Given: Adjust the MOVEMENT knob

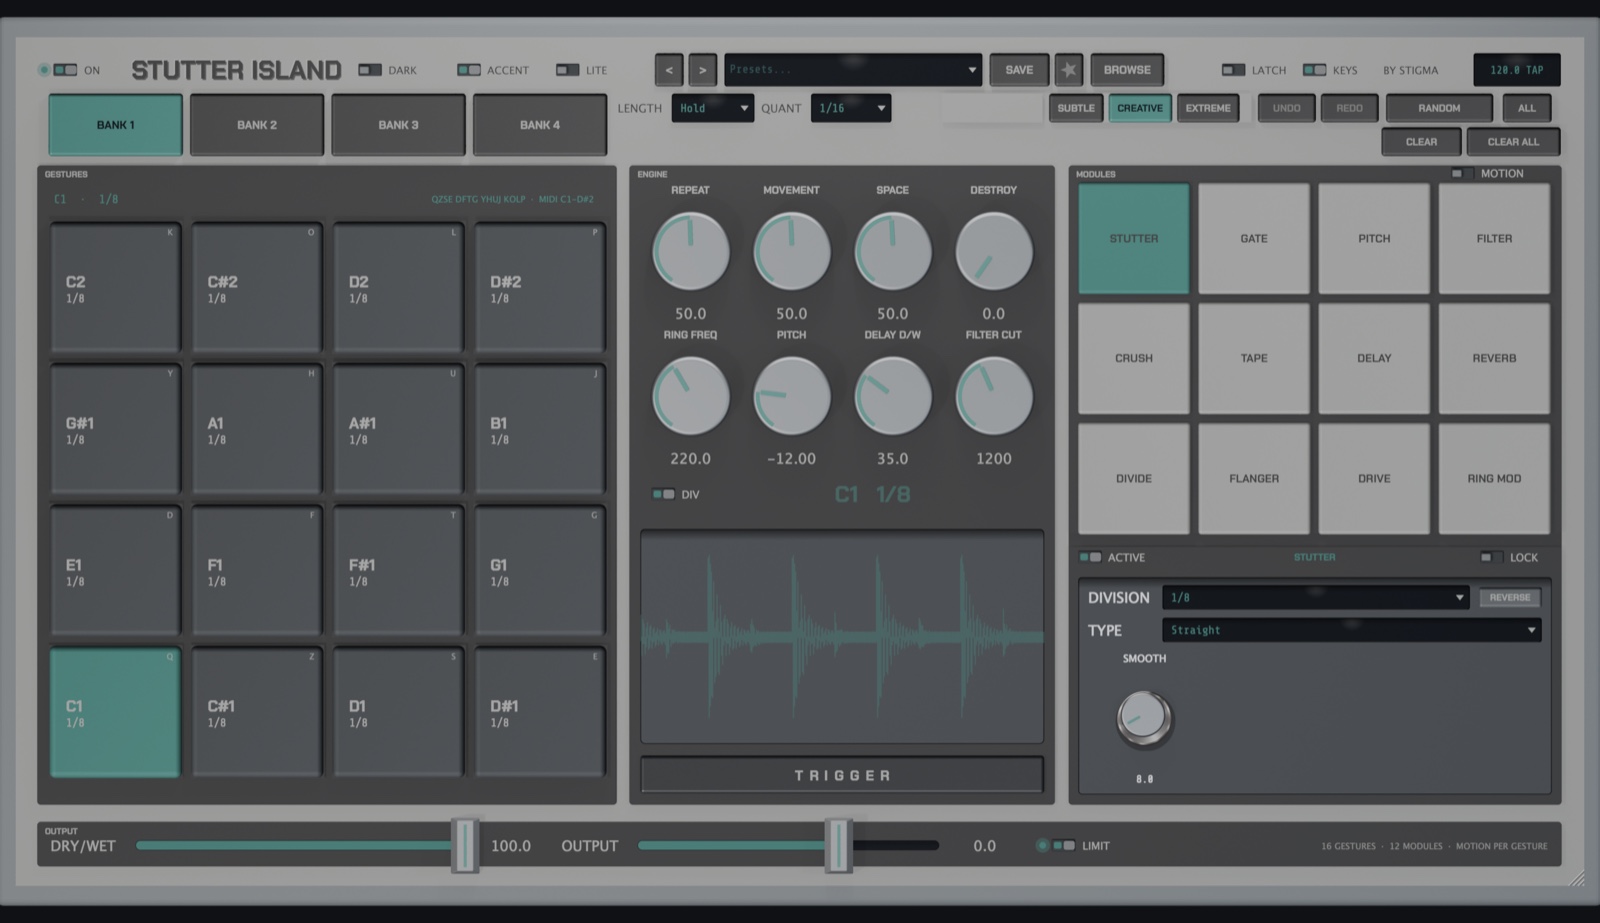Looking at the screenshot, I should (x=791, y=251).
